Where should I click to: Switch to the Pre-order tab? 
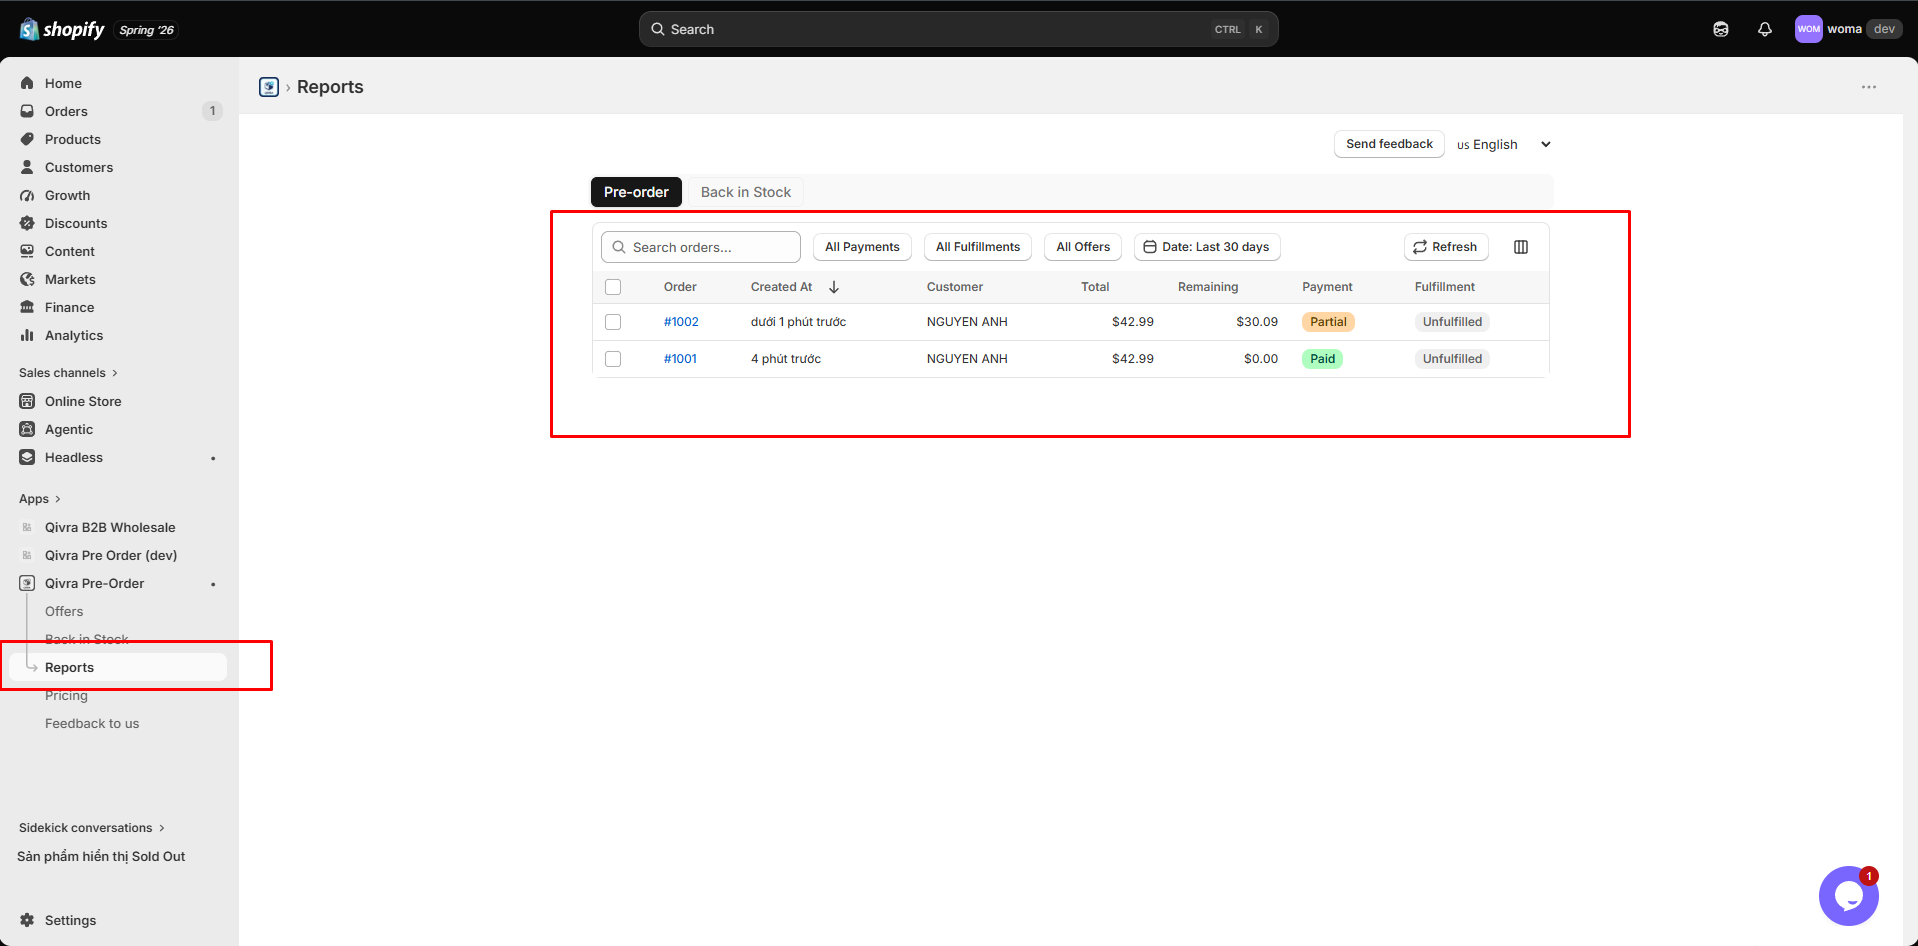point(636,192)
